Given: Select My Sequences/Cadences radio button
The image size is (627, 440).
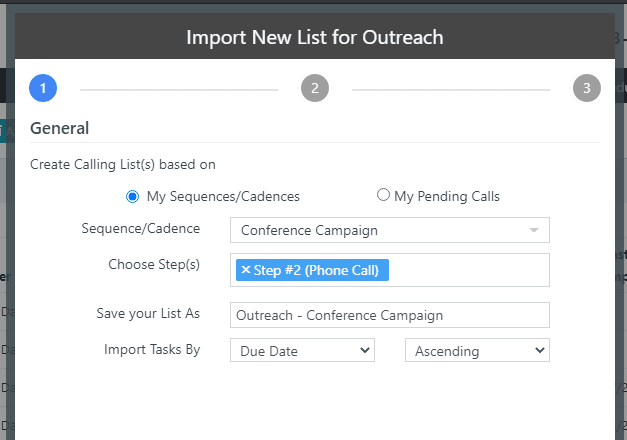Looking at the screenshot, I should [132, 196].
